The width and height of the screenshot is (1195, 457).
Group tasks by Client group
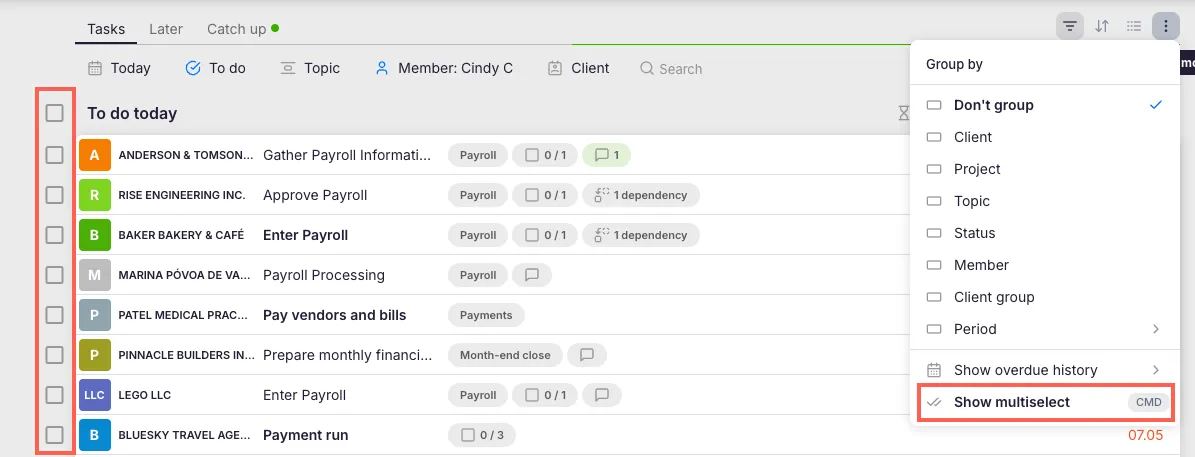point(993,297)
